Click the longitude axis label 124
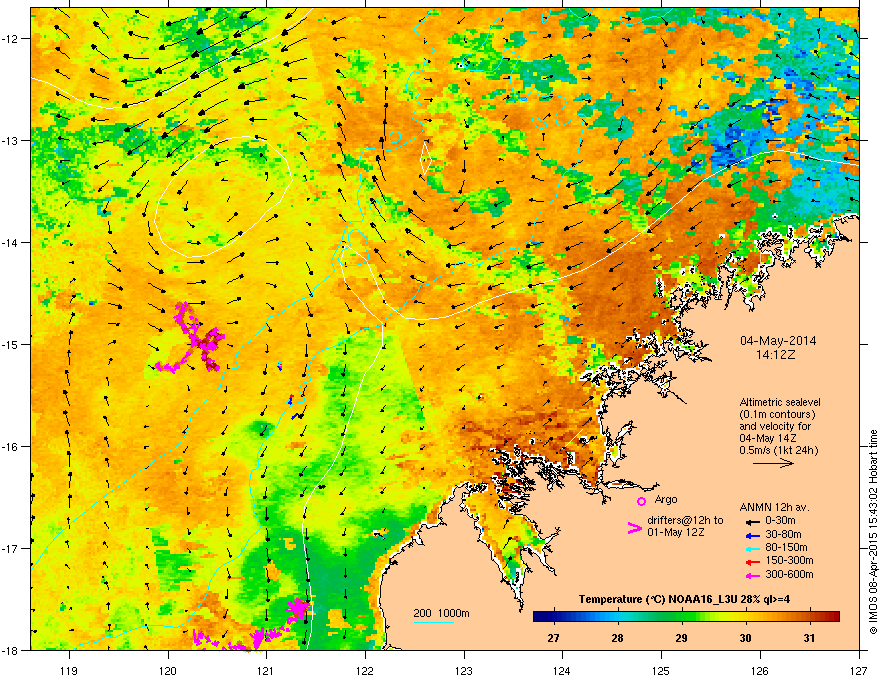 click(x=562, y=670)
